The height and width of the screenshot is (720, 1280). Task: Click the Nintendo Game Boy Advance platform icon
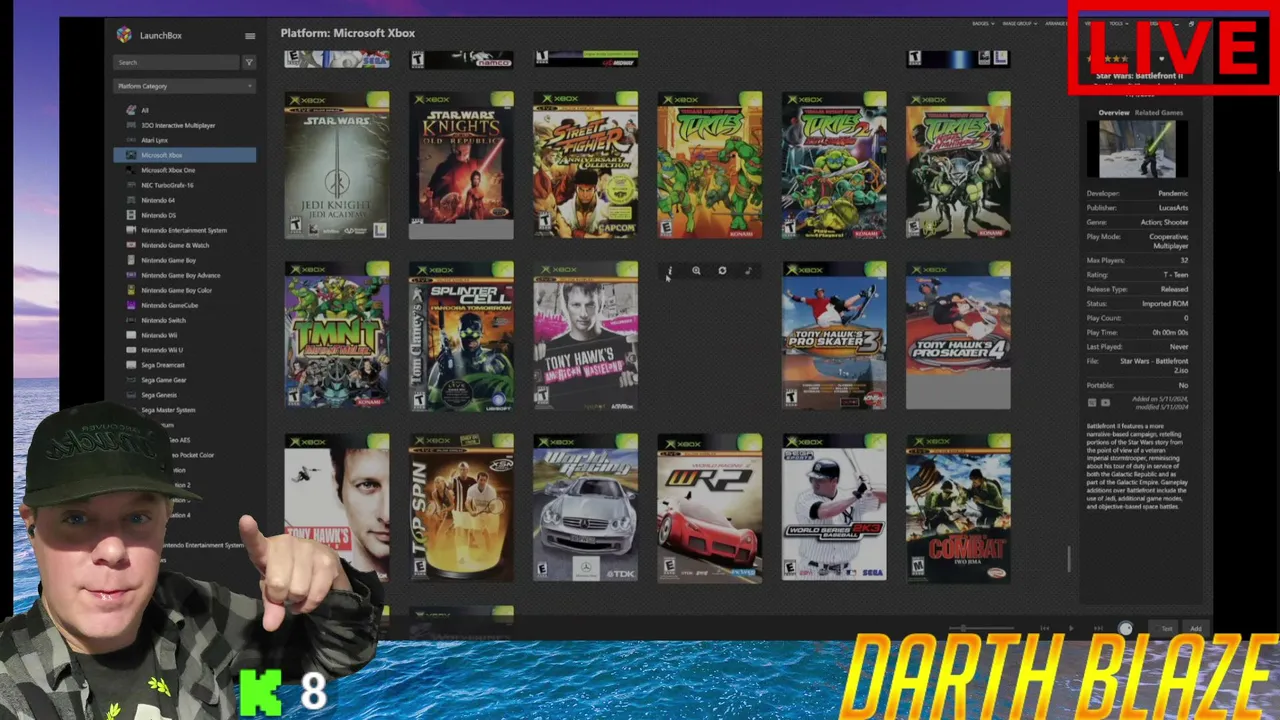click(131, 275)
